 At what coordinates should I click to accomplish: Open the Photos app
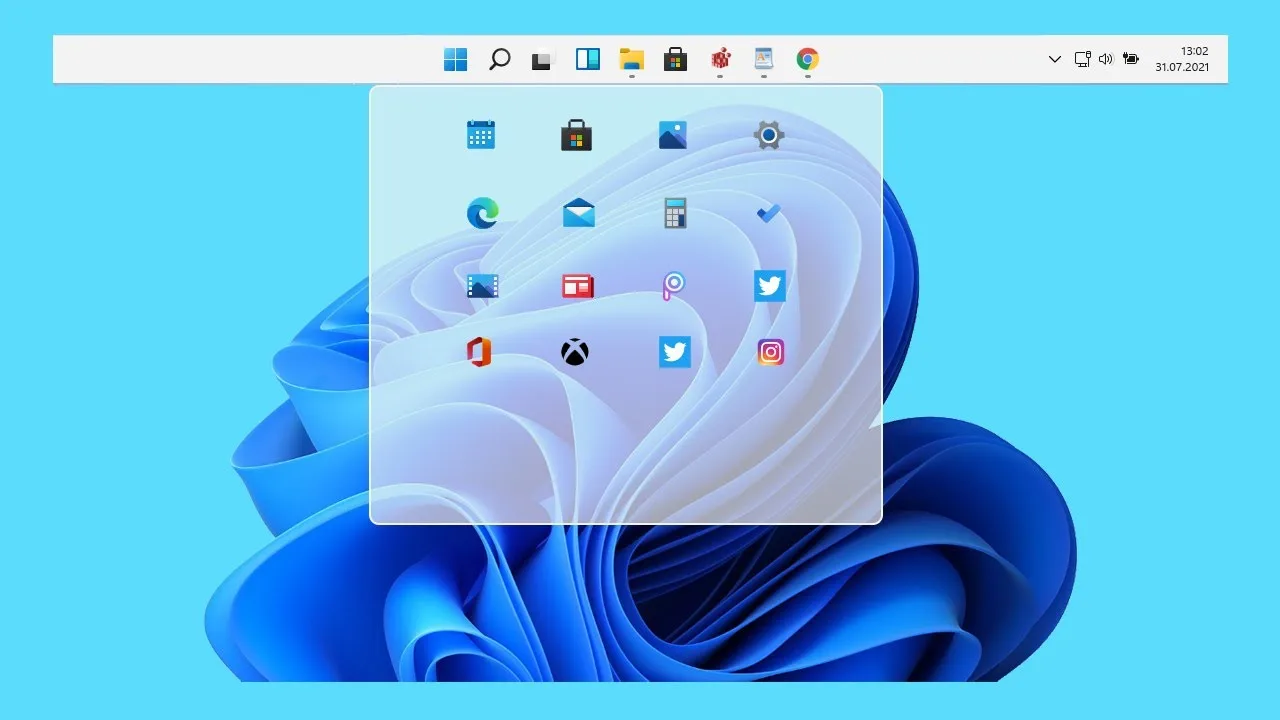[673, 135]
